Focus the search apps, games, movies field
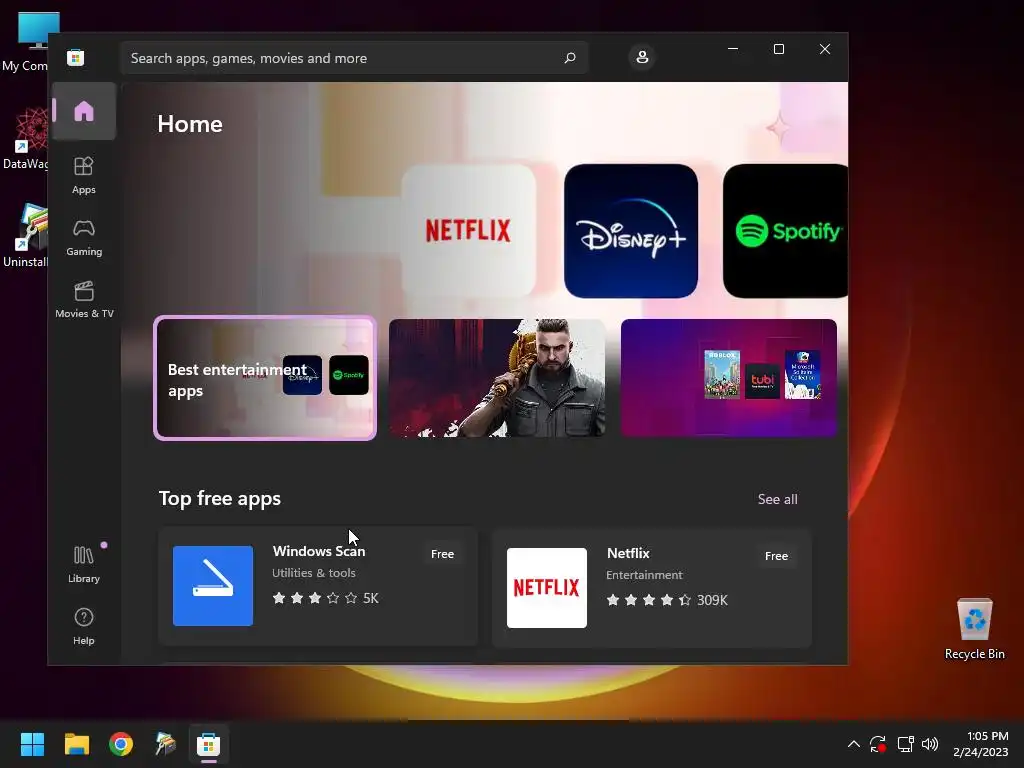The image size is (1024, 768). (354, 58)
